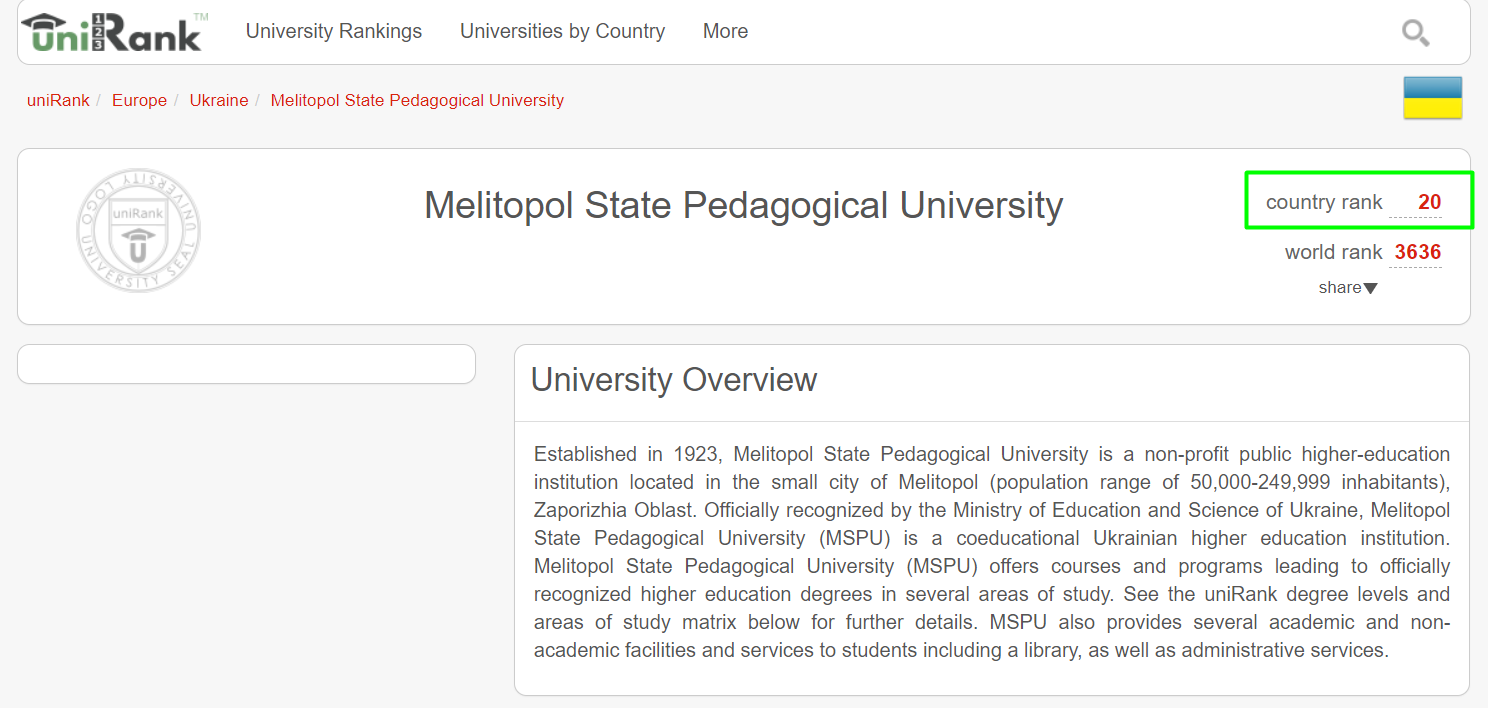Click the empty left sidebar panel

tap(246, 364)
